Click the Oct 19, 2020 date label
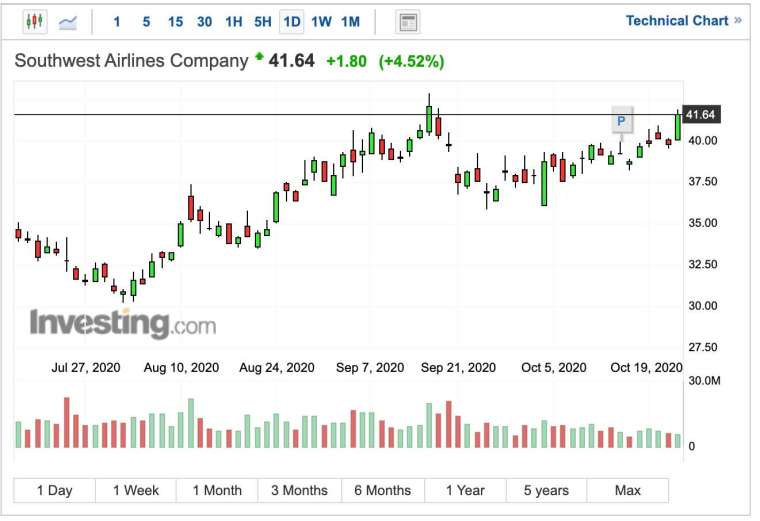Image resolution: width=760 pixels, height=521 pixels. [x=646, y=368]
